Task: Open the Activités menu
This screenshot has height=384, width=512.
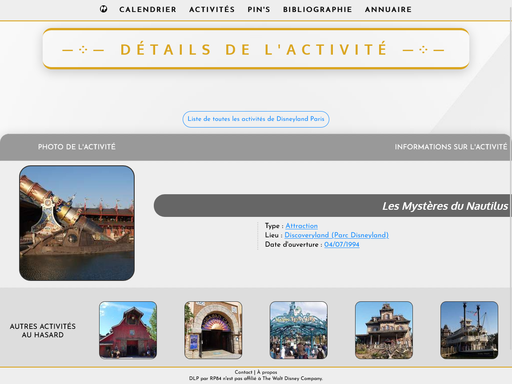Action: (212, 9)
